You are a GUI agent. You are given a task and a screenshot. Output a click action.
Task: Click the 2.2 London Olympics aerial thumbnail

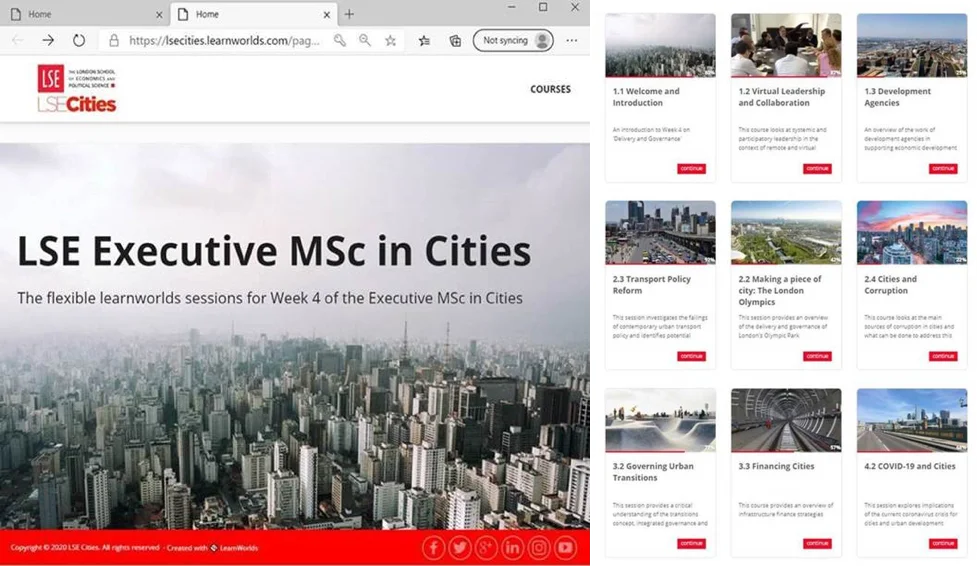pos(786,233)
